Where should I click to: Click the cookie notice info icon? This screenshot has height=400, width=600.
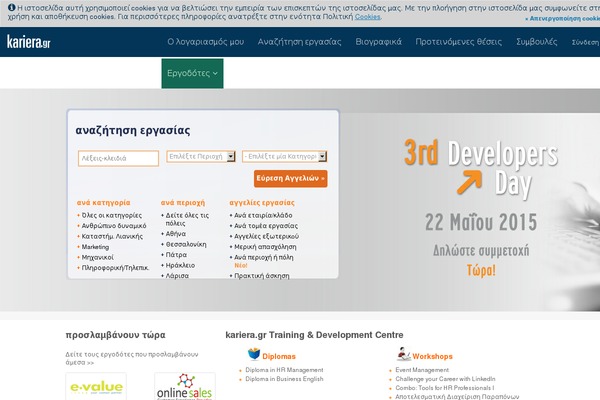12,7
